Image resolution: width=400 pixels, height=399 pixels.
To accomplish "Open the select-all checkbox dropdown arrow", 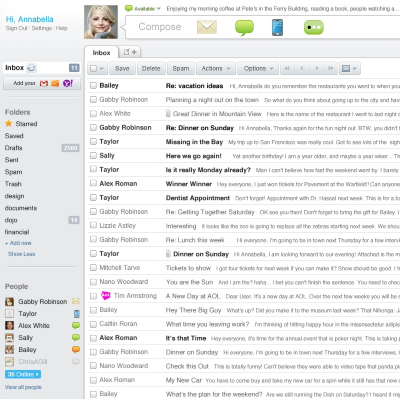I will pyautogui.click(x=102, y=69).
